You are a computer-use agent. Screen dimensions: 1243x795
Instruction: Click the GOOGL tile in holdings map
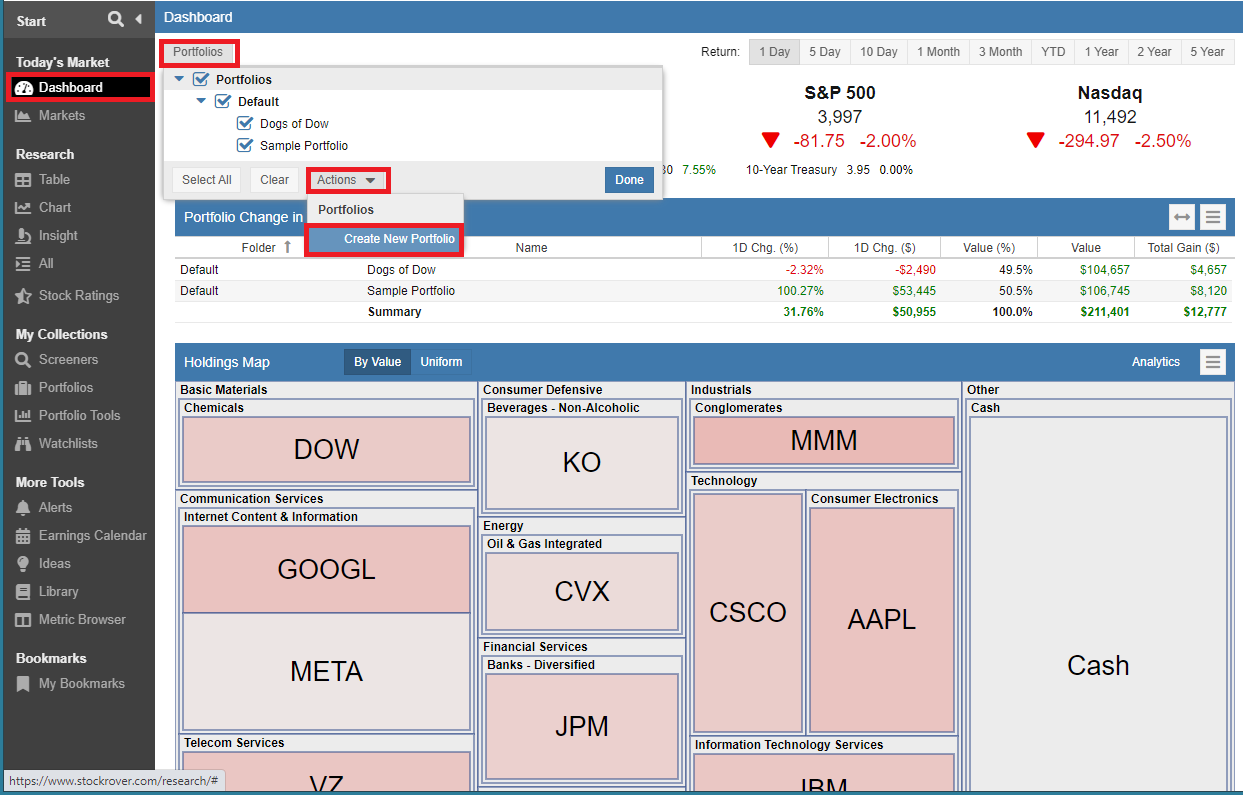[326, 569]
